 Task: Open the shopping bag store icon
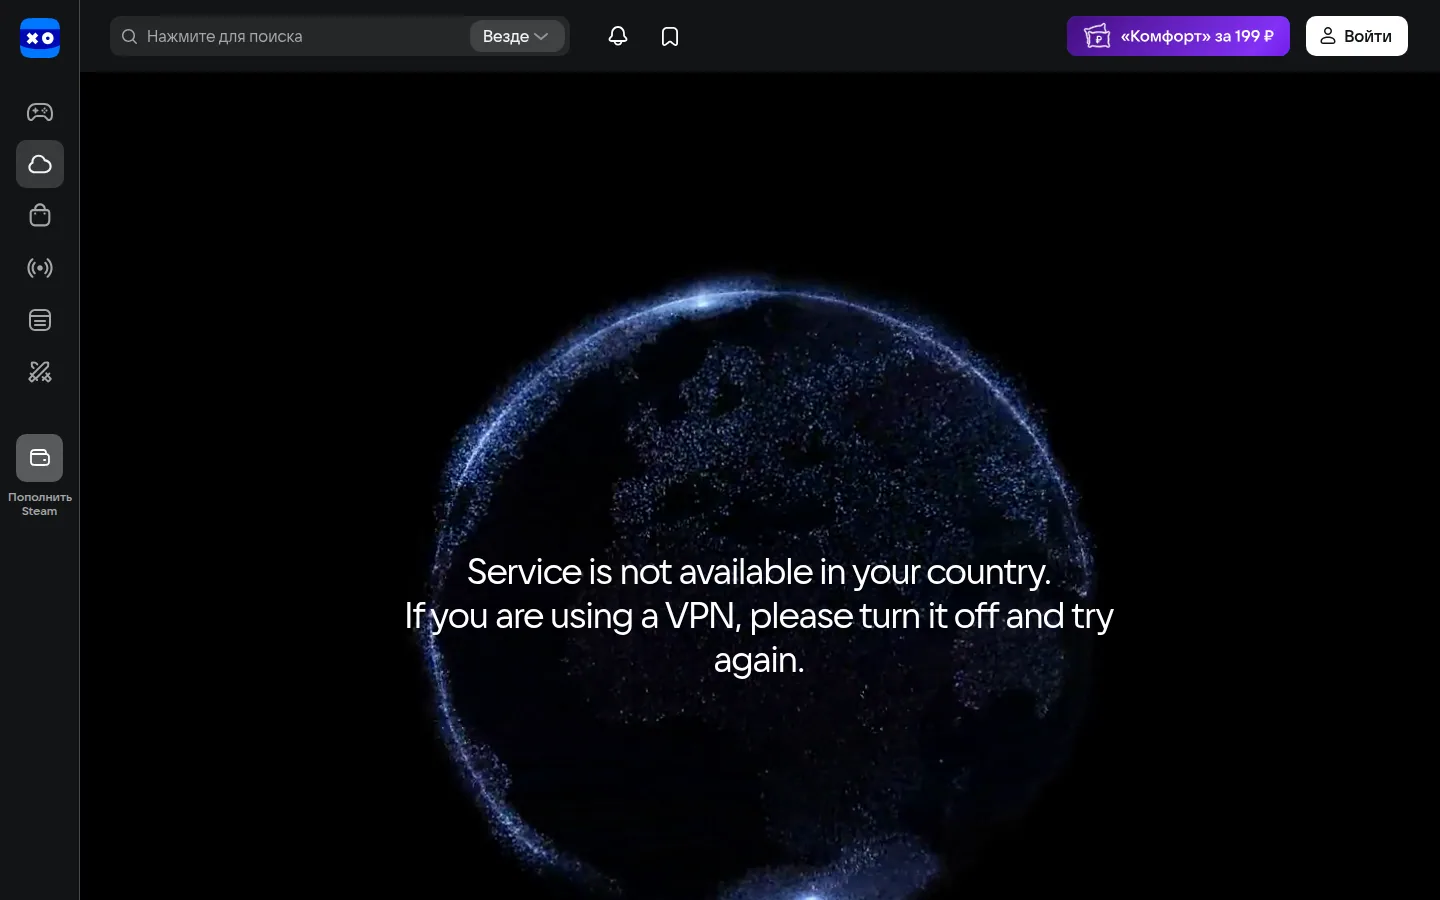[x=40, y=216]
